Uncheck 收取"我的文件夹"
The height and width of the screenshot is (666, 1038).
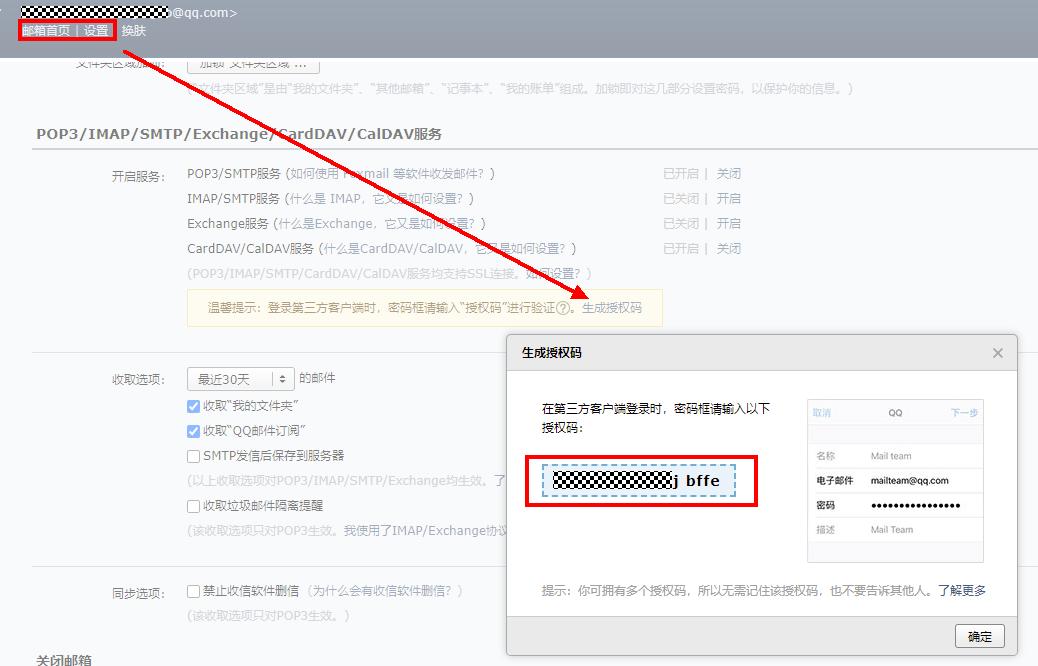pyautogui.click(x=192, y=406)
